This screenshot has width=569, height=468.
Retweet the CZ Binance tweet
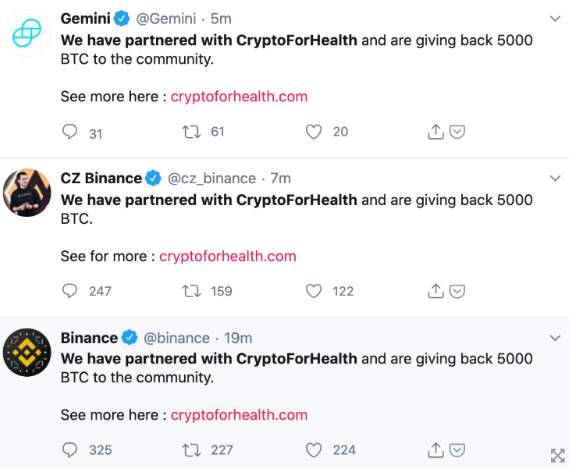(x=191, y=291)
